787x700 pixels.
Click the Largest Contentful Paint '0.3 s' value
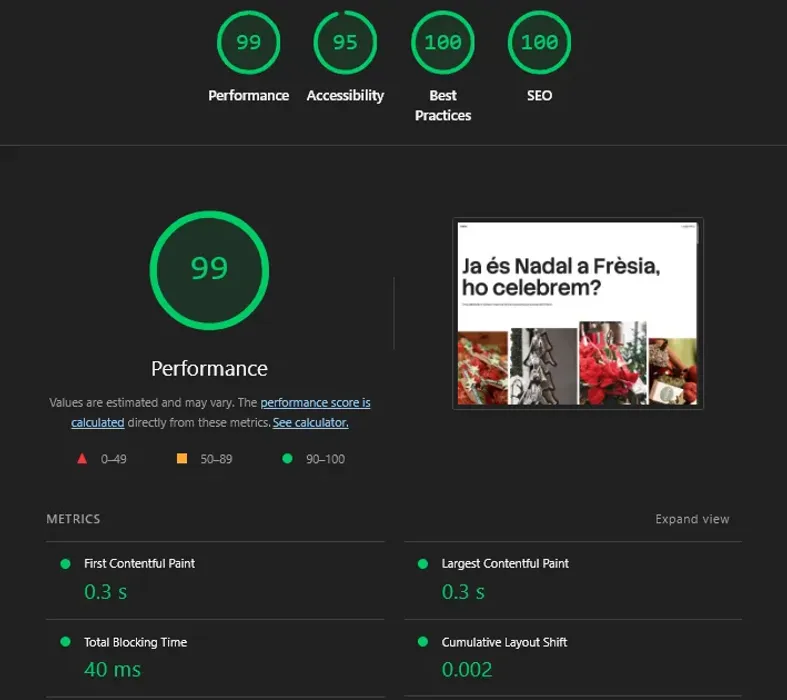(463, 592)
